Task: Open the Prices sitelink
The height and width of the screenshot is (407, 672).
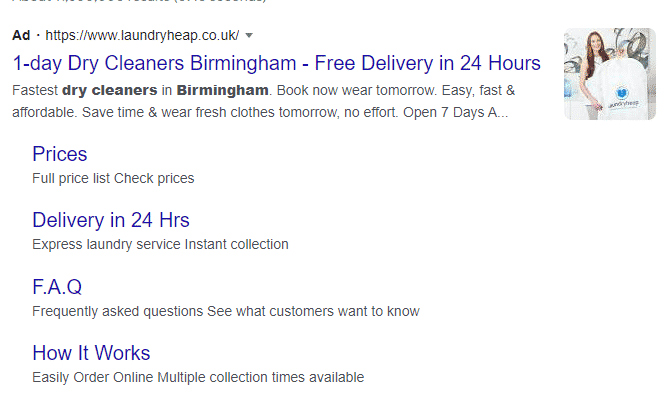Action: point(60,154)
